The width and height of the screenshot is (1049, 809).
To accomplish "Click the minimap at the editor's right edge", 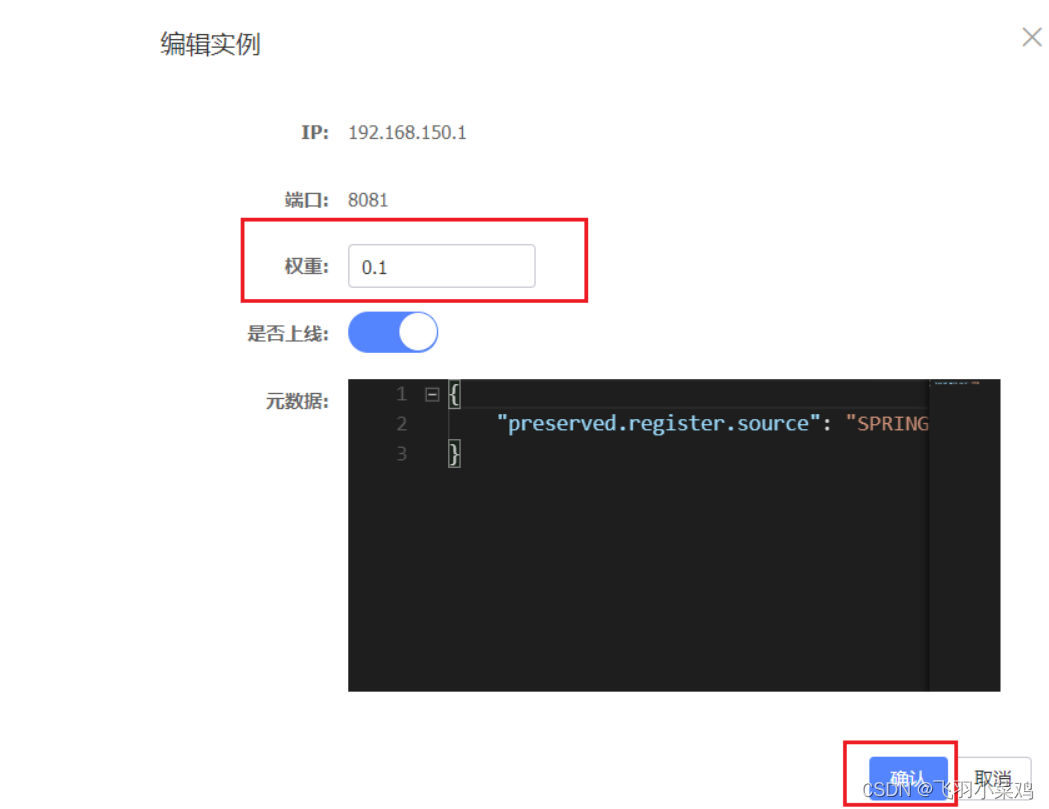I will (x=964, y=535).
